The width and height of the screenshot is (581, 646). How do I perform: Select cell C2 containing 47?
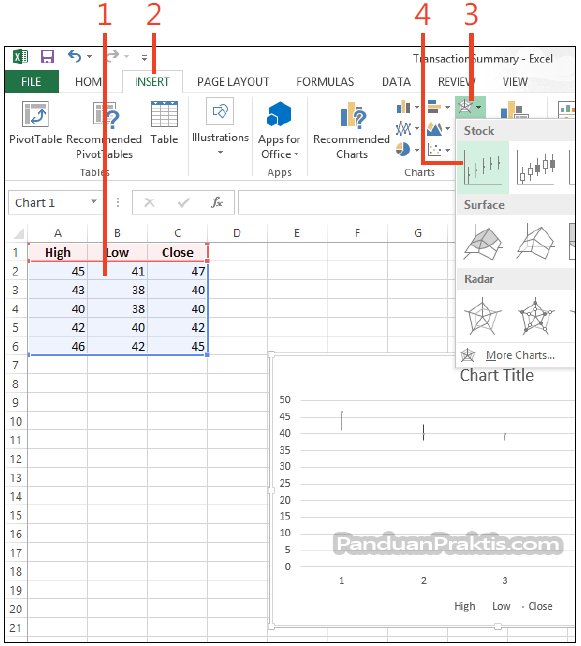pyautogui.click(x=178, y=271)
